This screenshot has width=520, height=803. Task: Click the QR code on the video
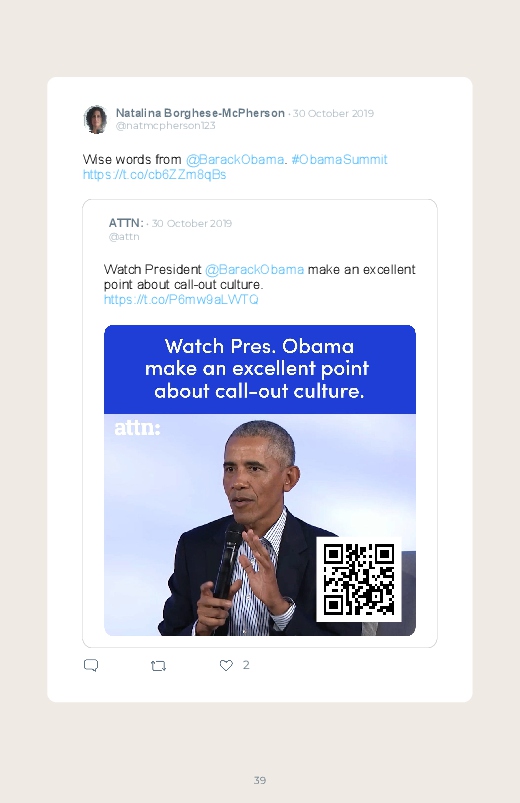[x=359, y=579]
